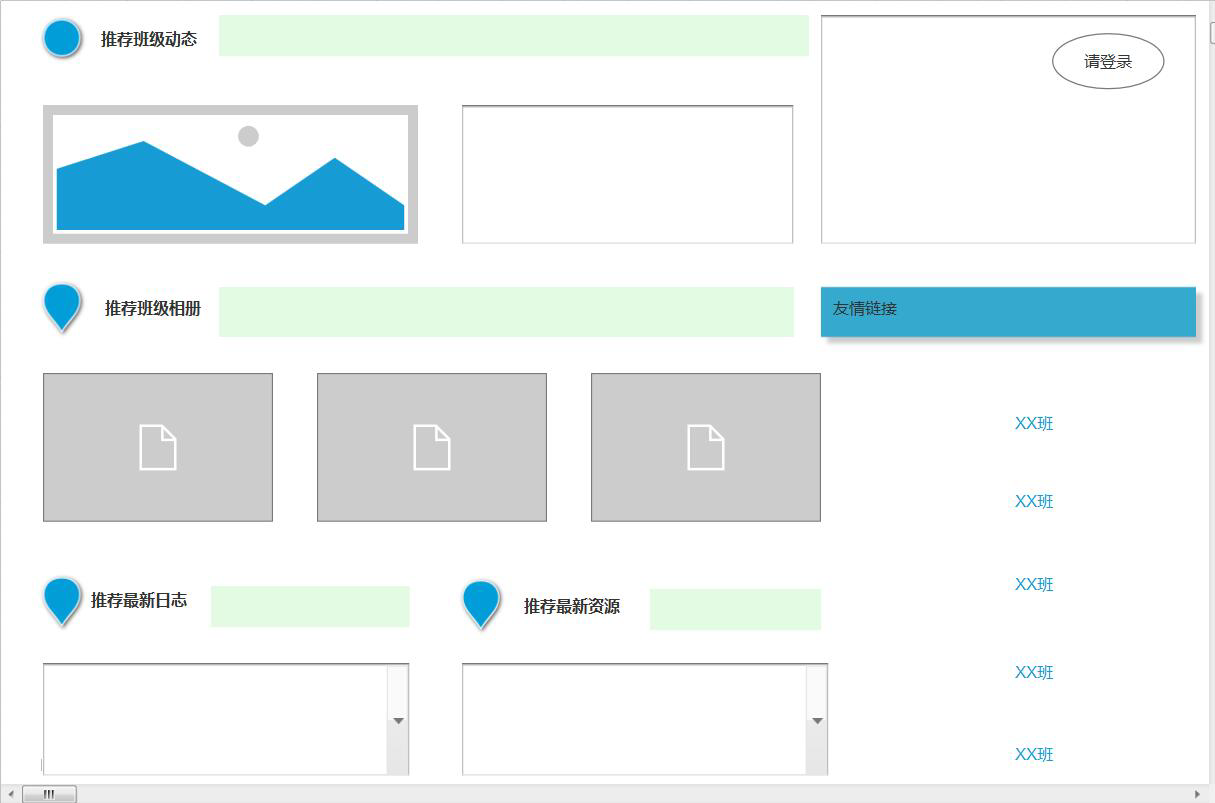Click the horizontal scrollbar thumb handle
Screen dimensions: 1215x803
tap(49, 794)
